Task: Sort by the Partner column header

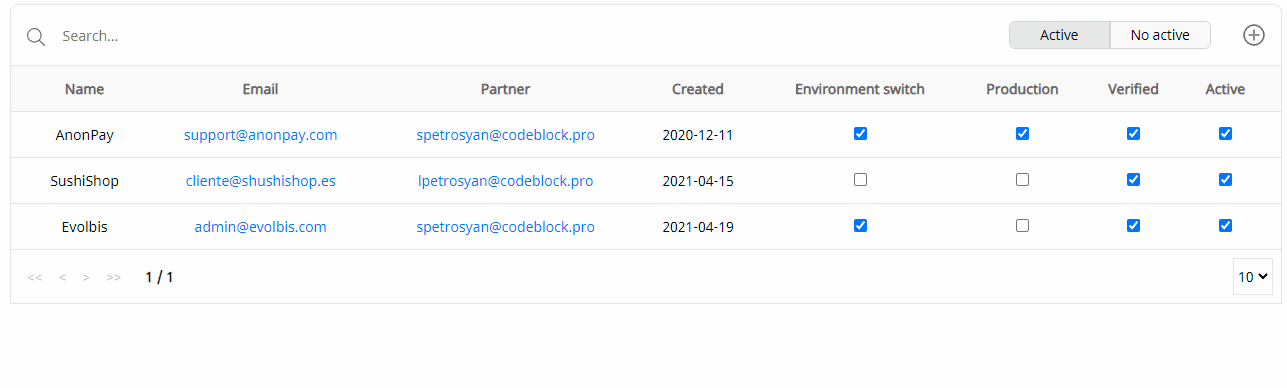Action: click(x=505, y=89)
